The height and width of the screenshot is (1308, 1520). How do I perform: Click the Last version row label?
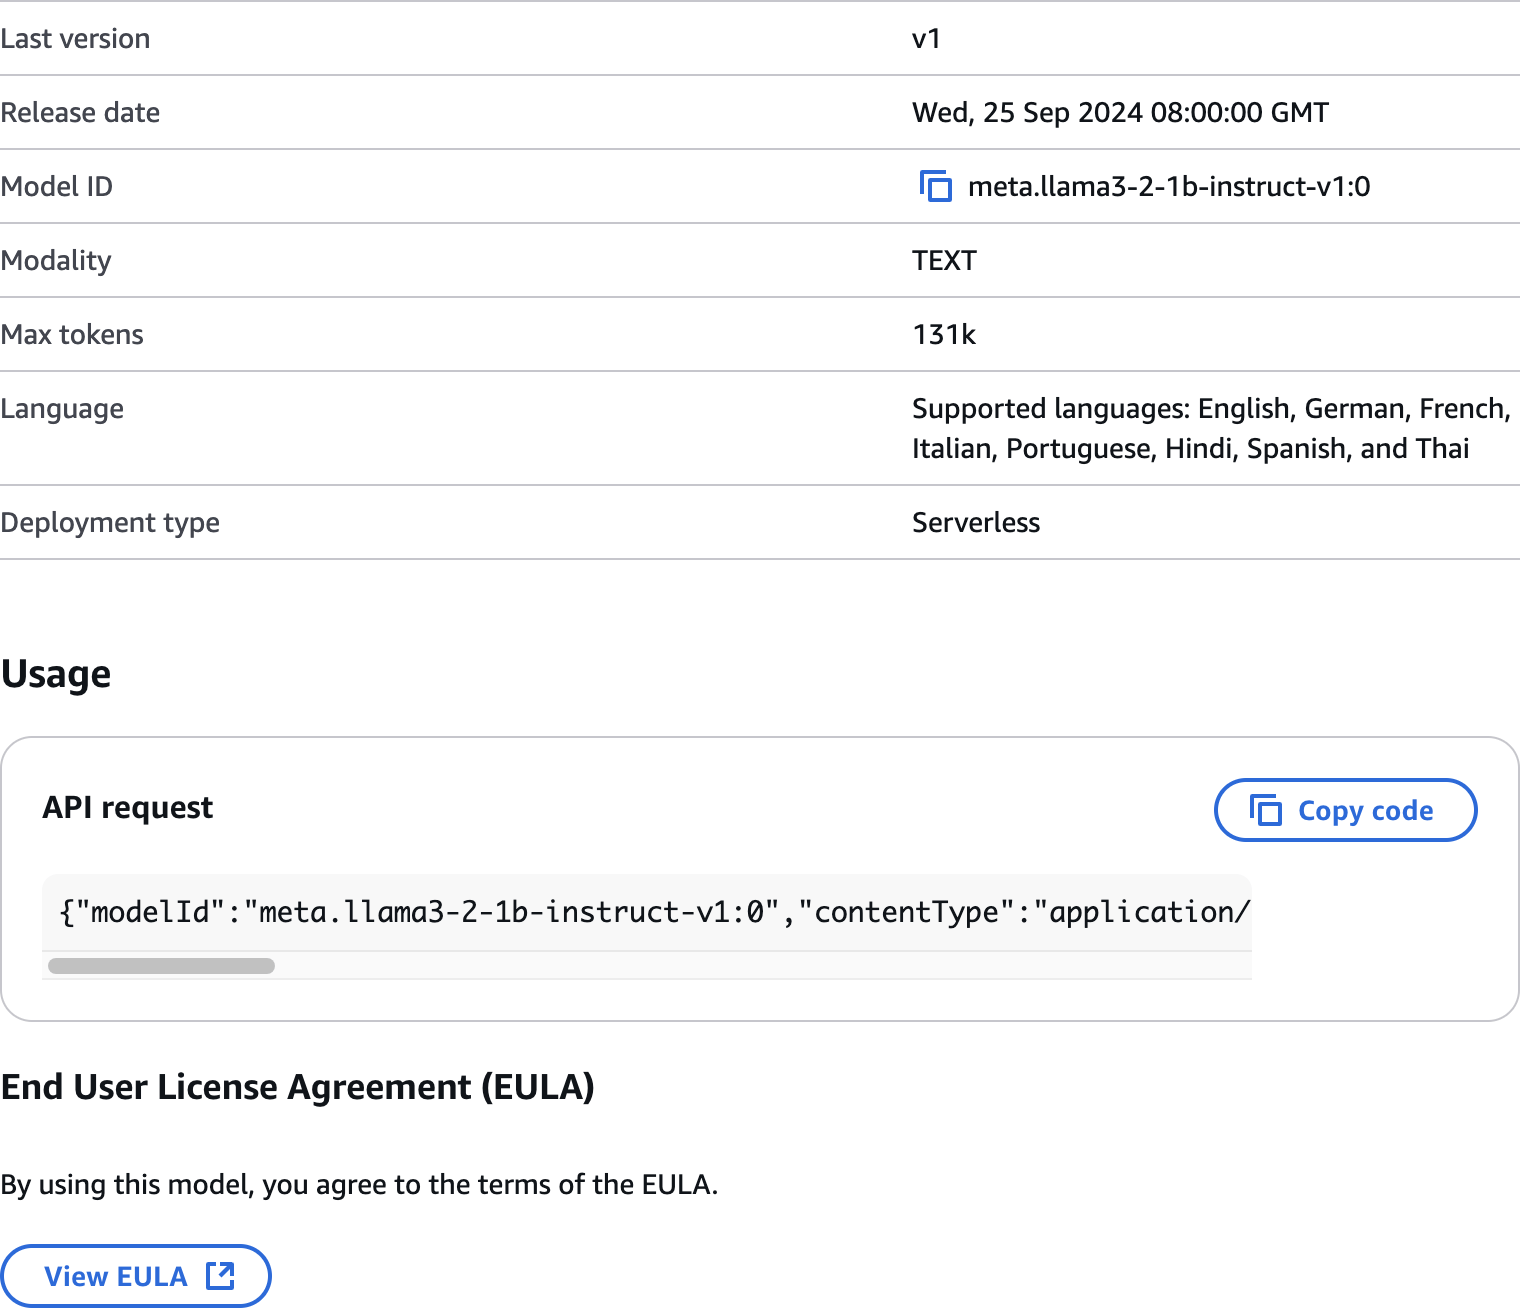(x=75, y=38)
